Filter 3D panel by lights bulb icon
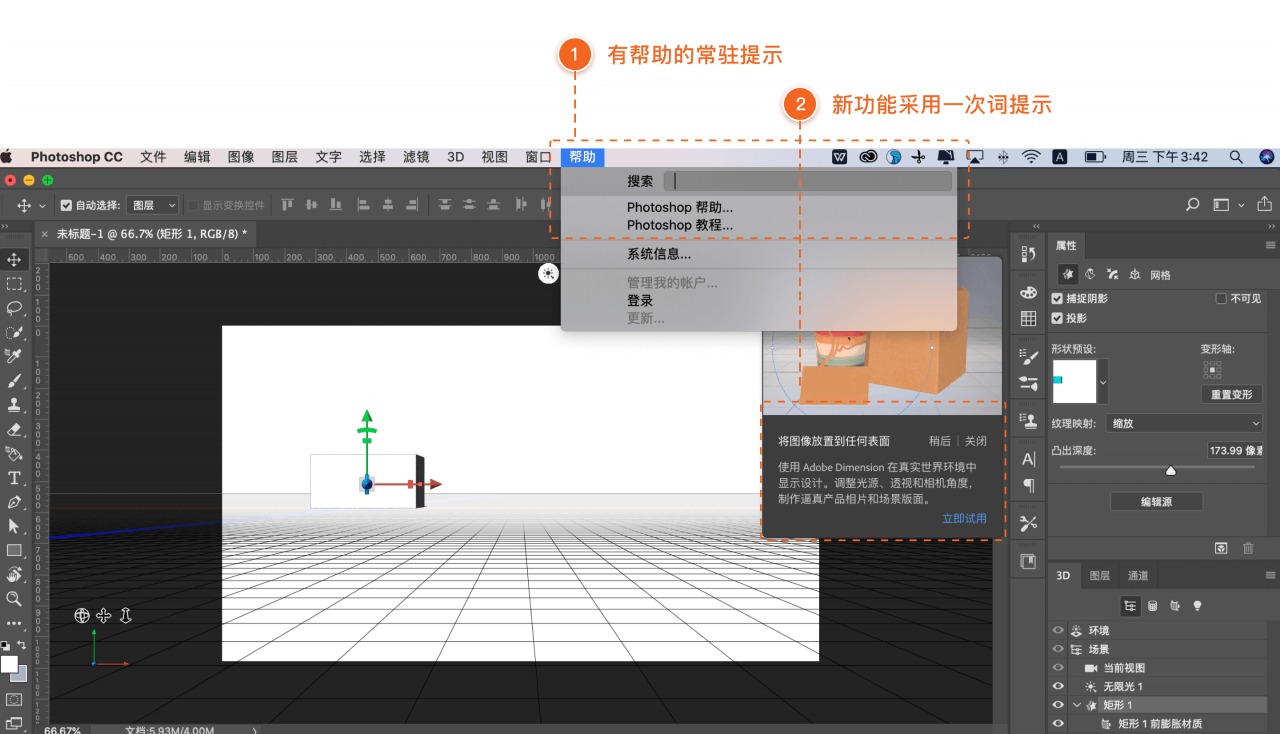This screenshot has height=734, width=1280. click(x=1197, y=606)
